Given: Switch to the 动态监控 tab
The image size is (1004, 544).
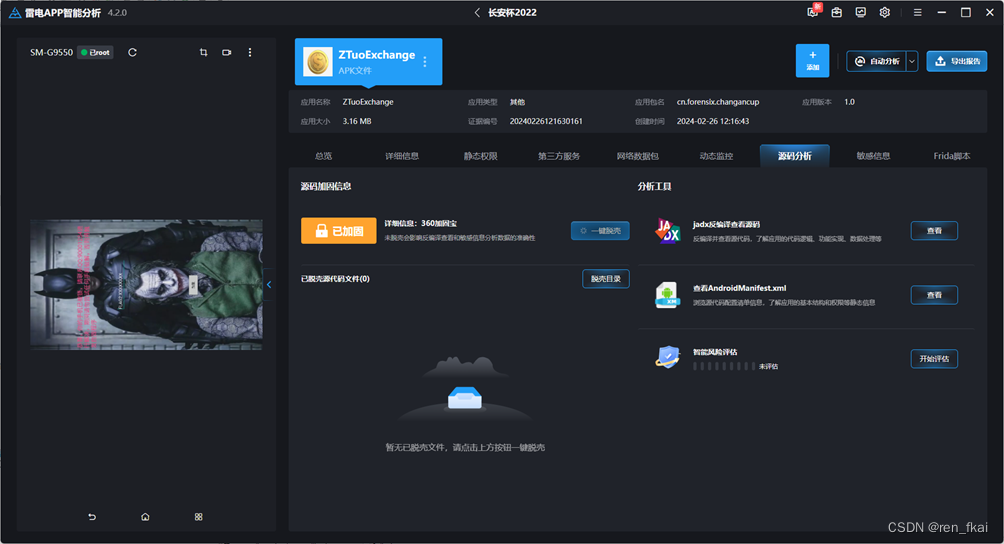Looking at the screenshot, I should pos(717,156).
